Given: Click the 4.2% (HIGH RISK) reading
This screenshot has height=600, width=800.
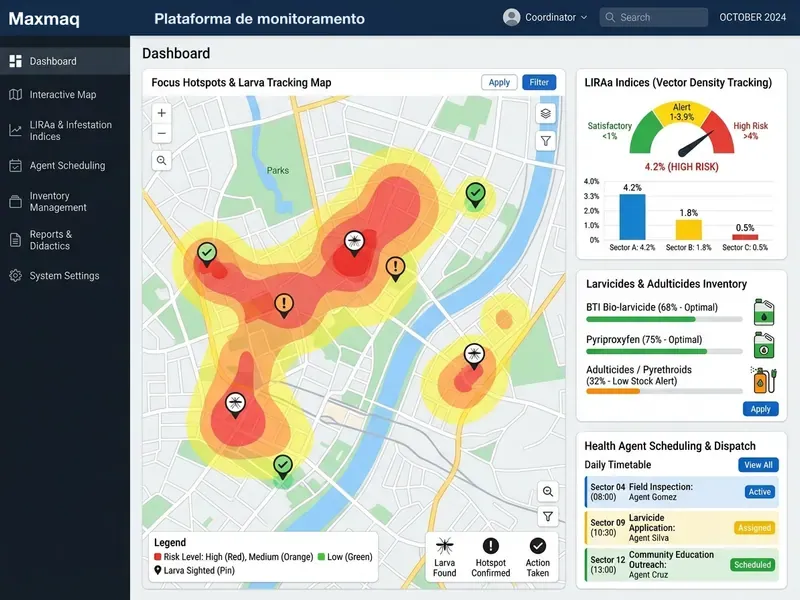Looking at the screenshot, I should click(x=681, y=167).
